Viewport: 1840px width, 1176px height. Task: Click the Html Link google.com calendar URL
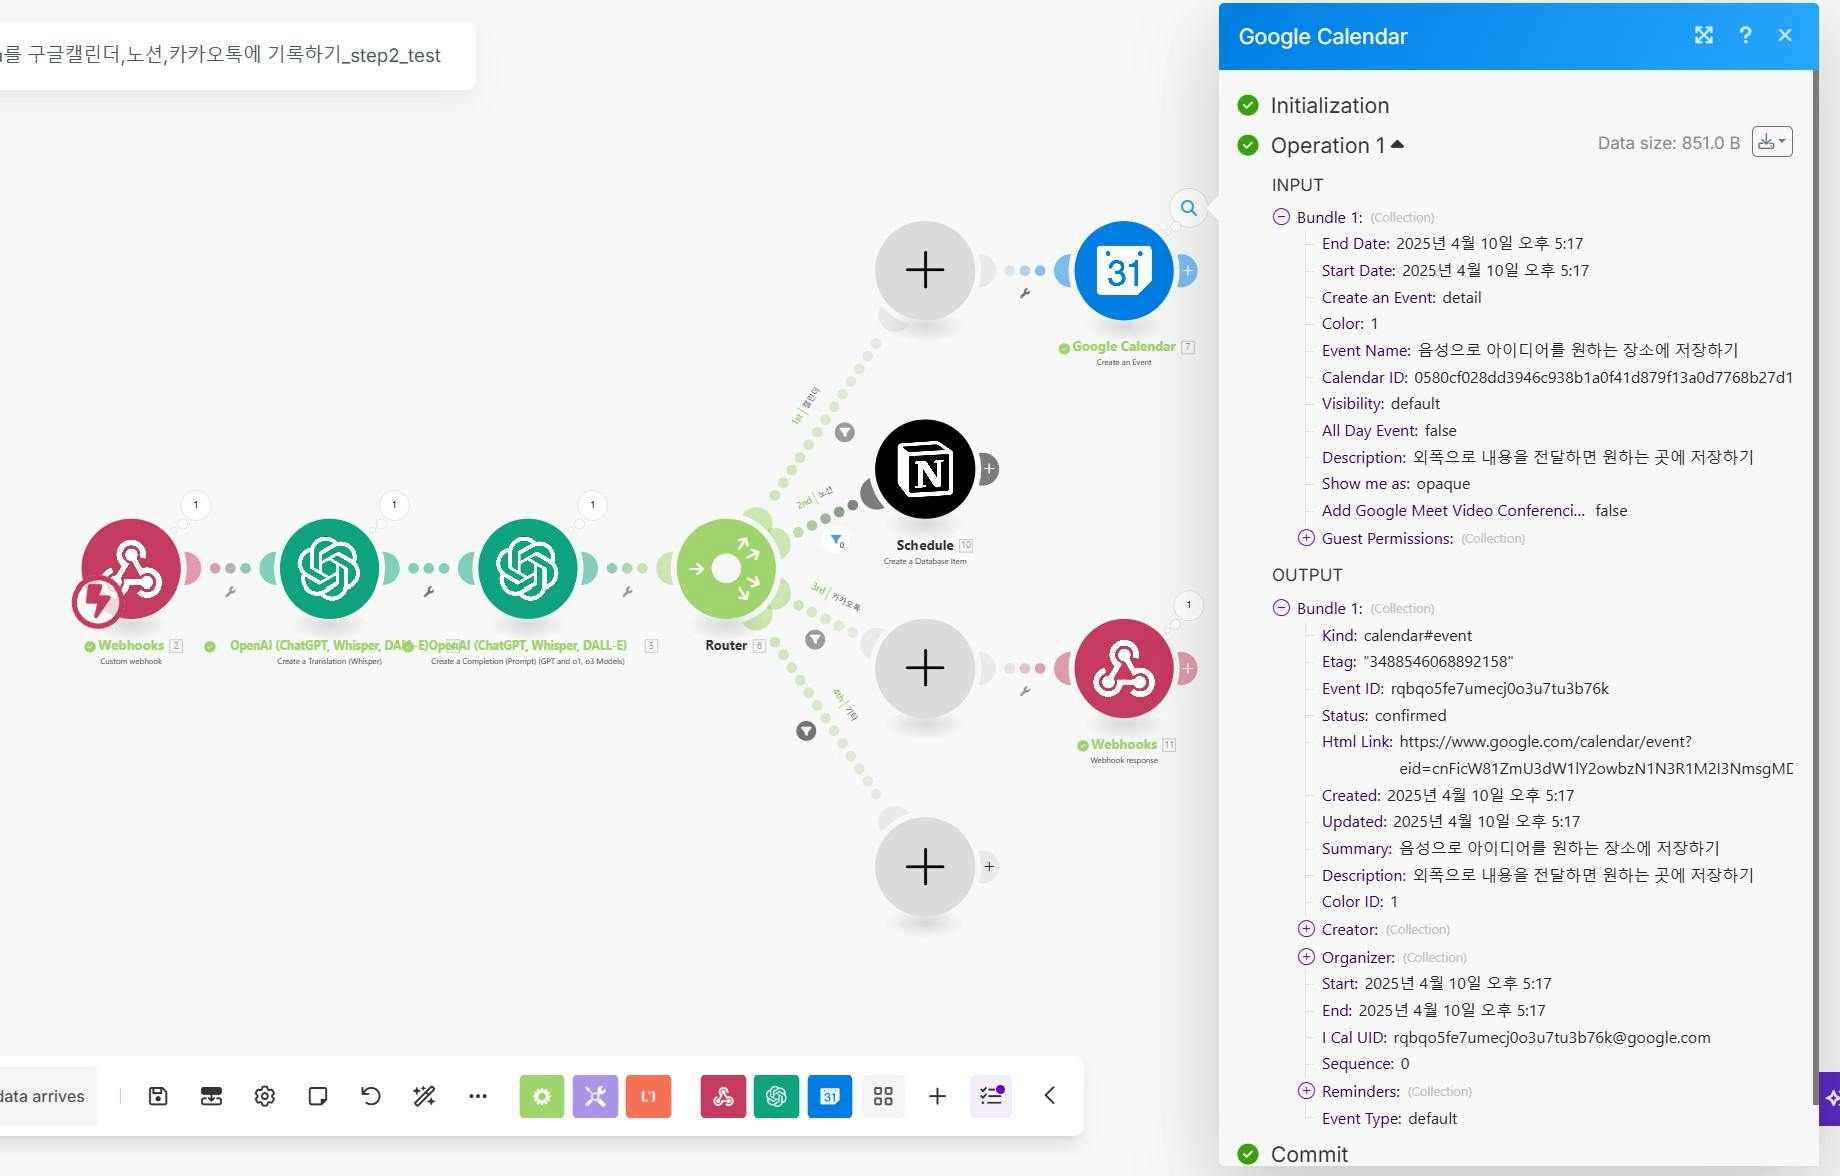1596,755
